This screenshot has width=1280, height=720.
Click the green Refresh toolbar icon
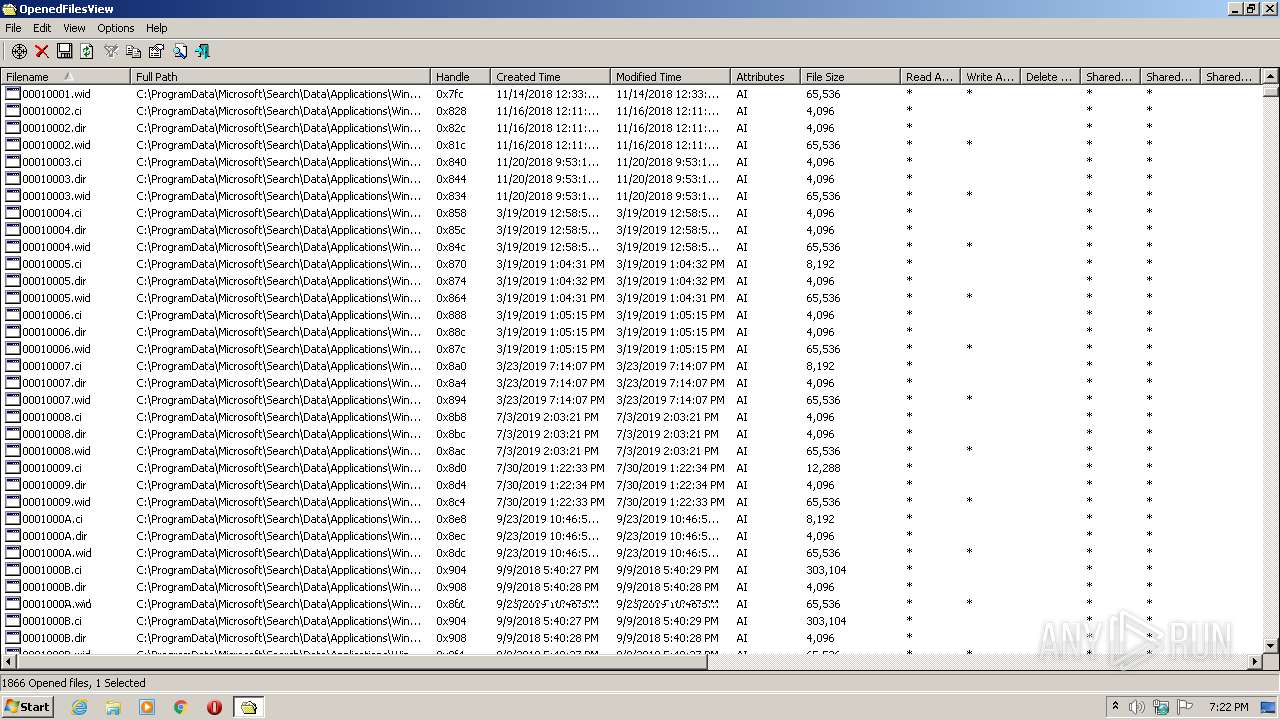(87, 51)
